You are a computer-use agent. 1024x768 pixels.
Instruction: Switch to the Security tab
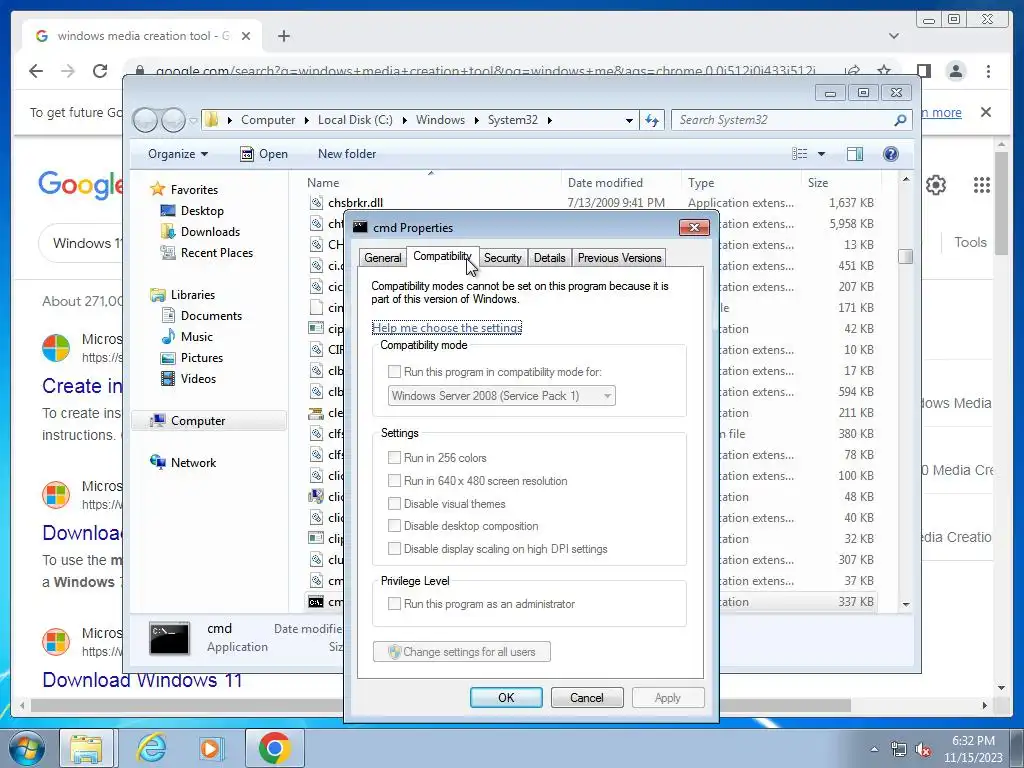(x=503, y=258)
